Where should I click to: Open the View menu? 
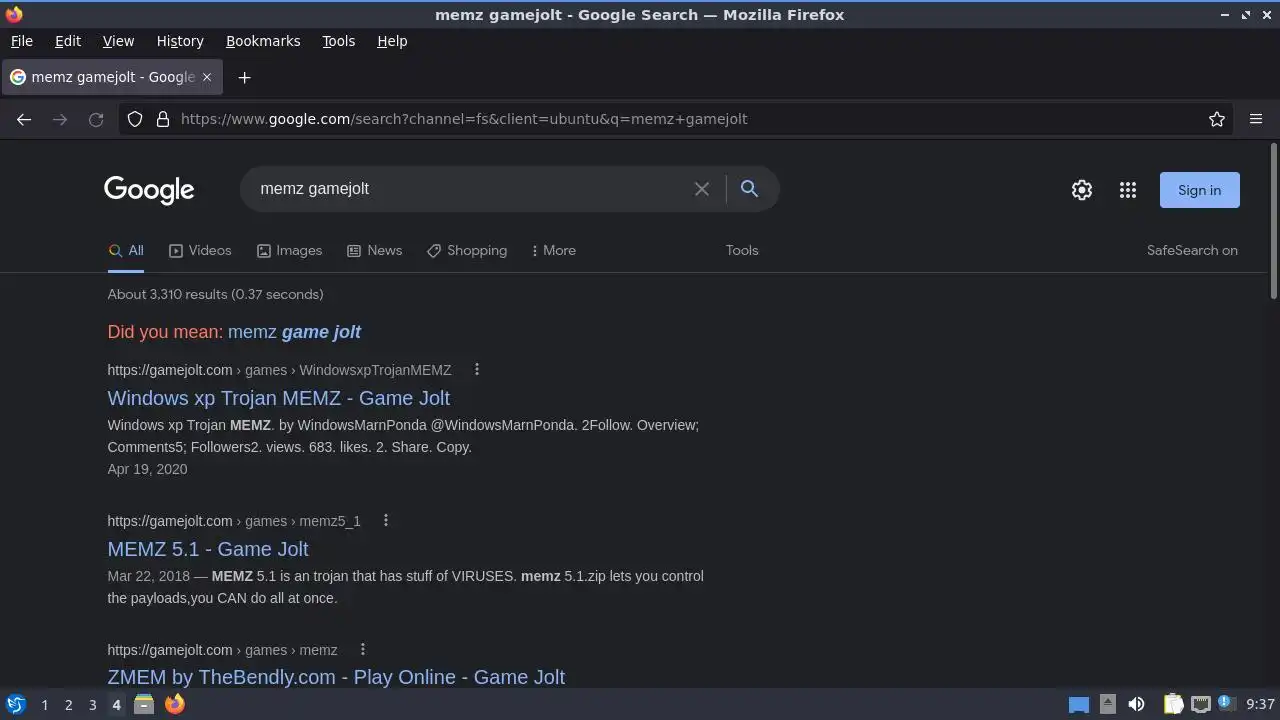coord(118,41)
